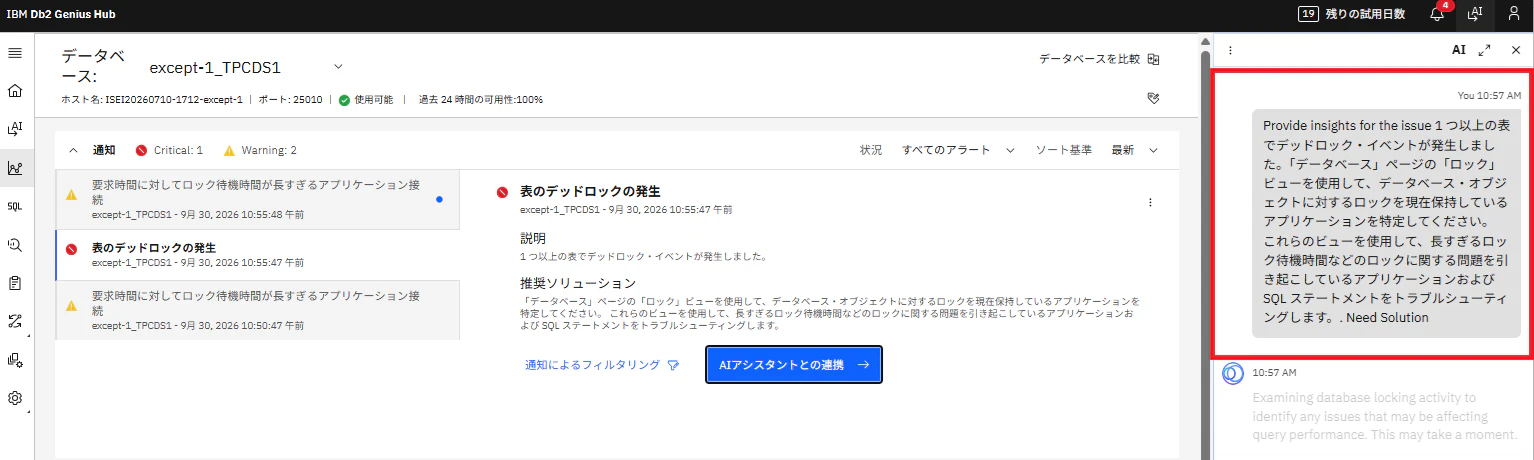1534x460 pixels.
Task: Click the 24-hour availability 100% text
Action: click(x=481, y=100)
